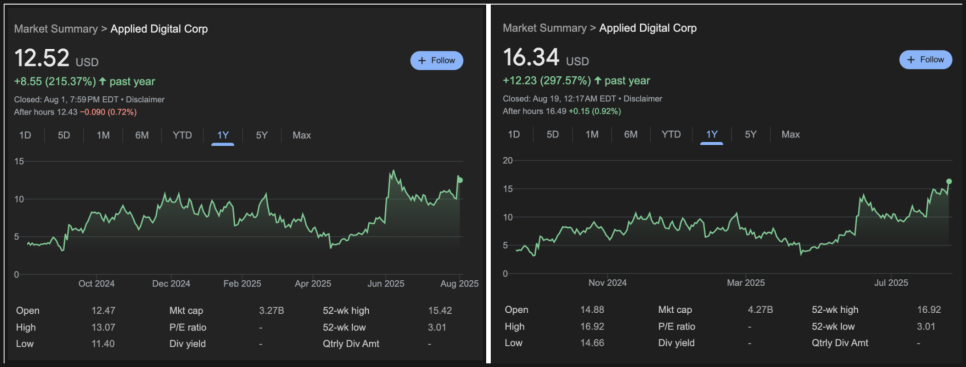Select Max range in left chart
Viewport: 966px width, 367px height.
(x=302, y=135)
